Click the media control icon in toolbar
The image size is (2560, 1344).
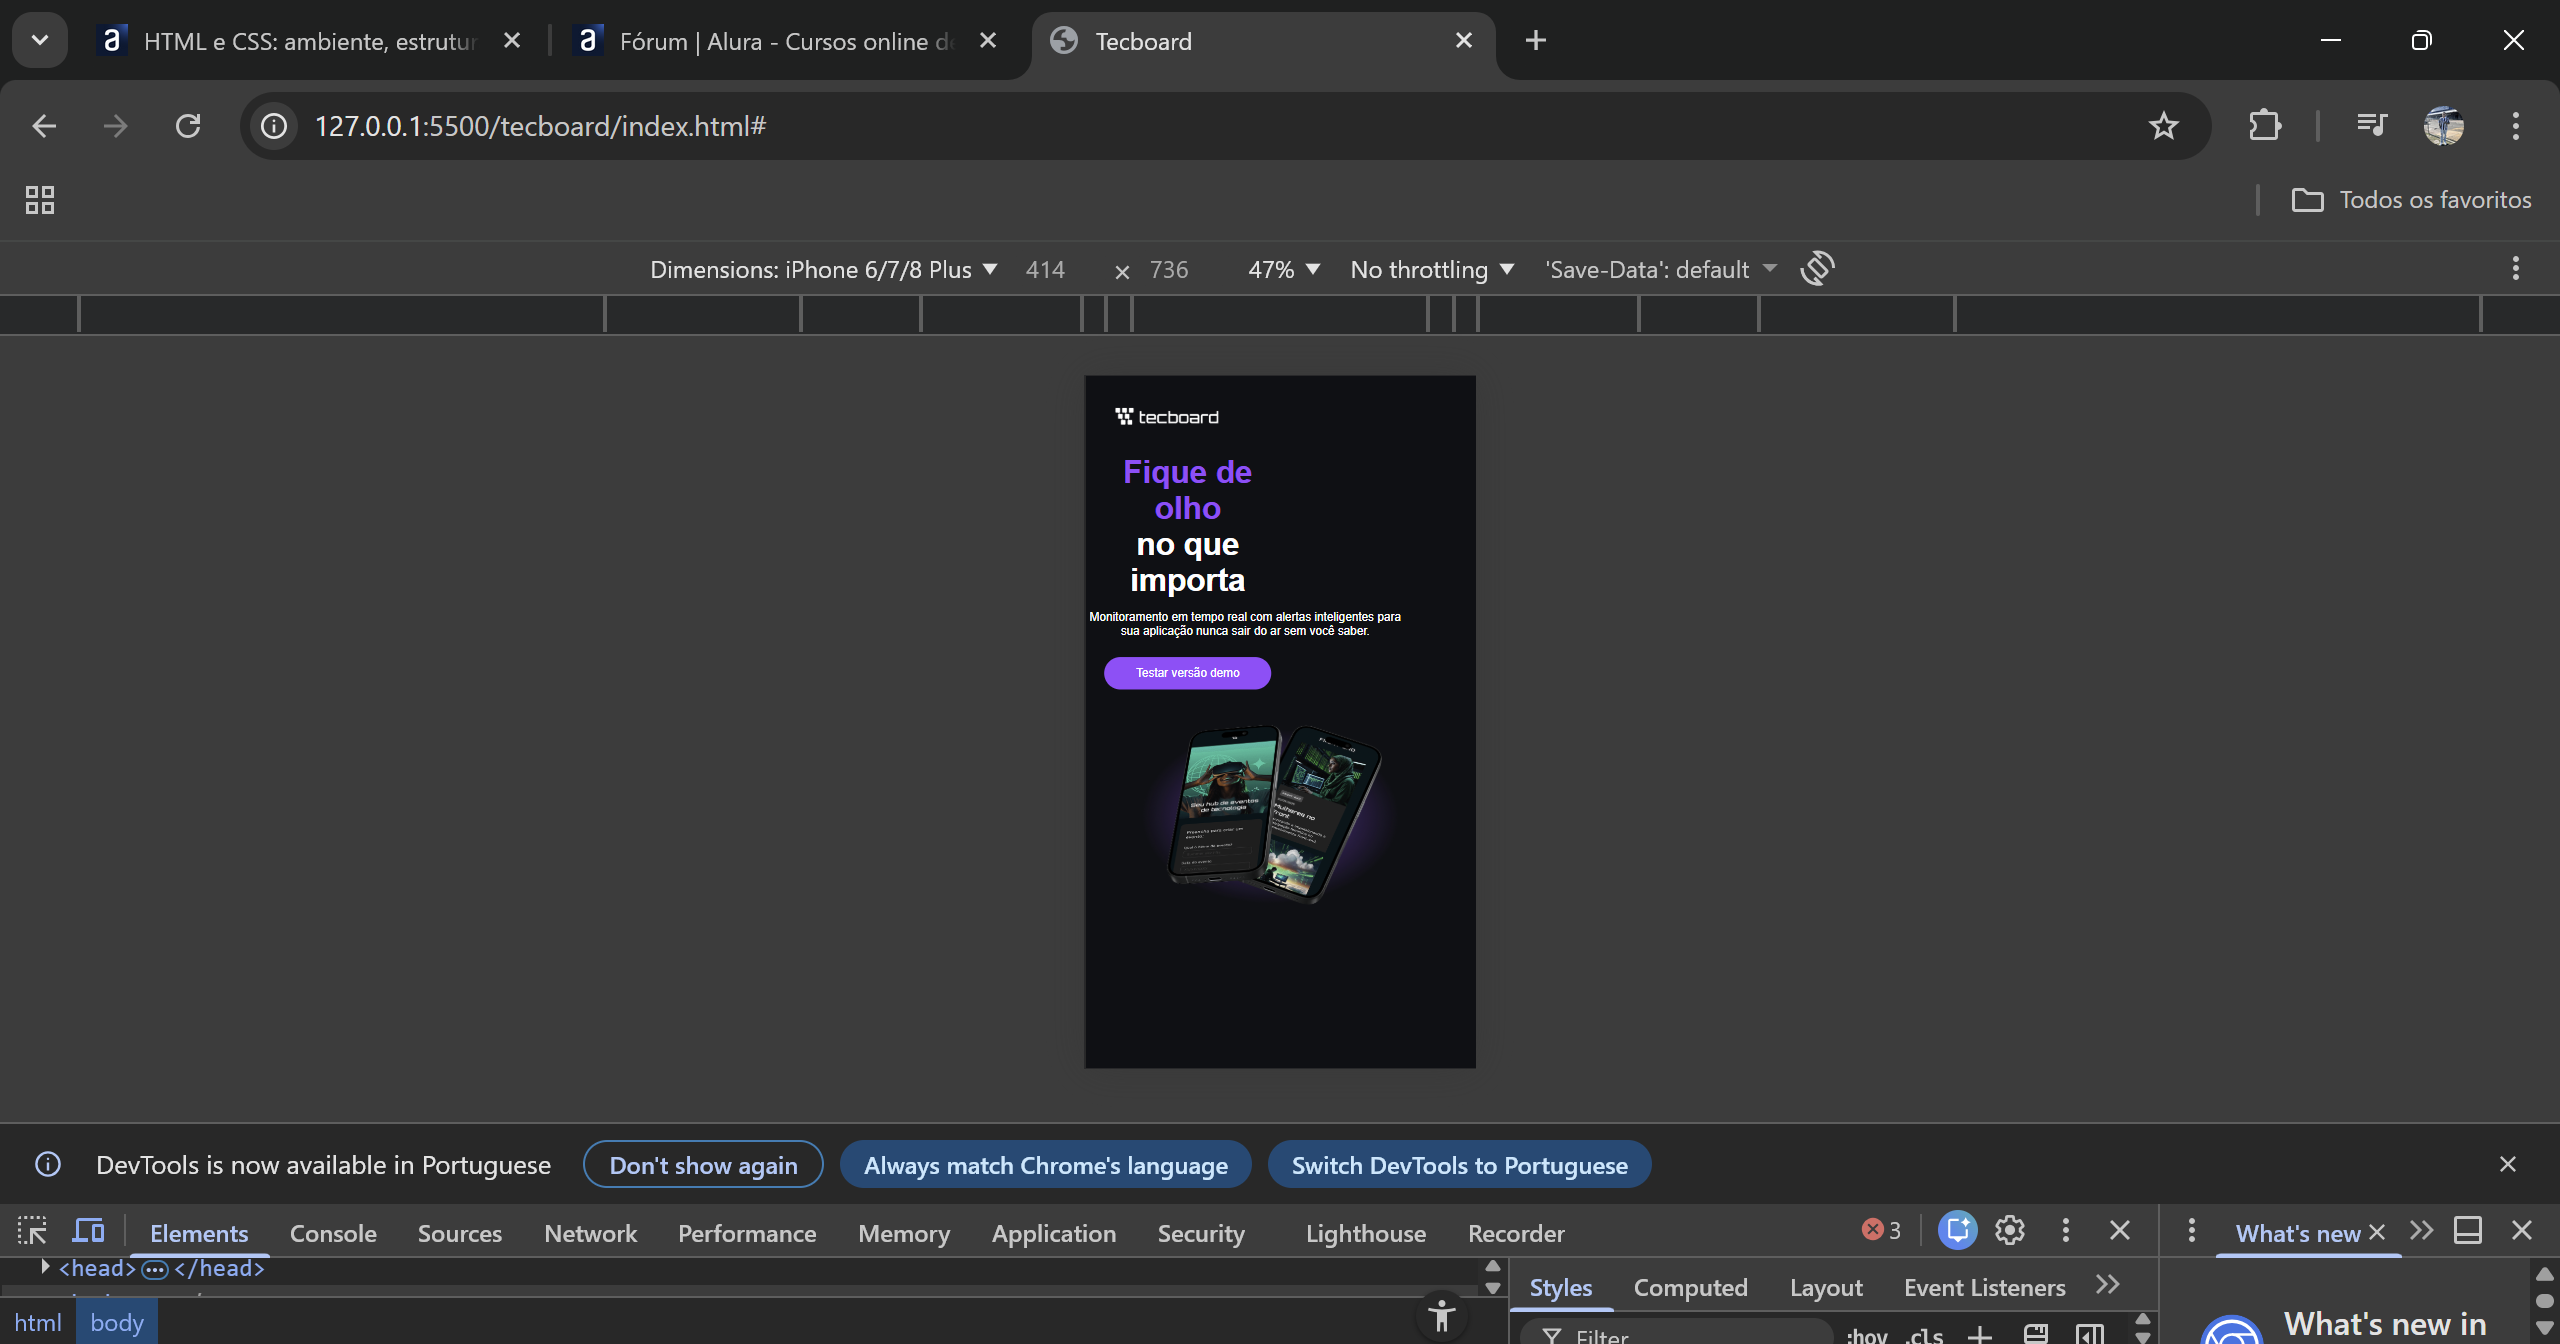pos(2371,126)
